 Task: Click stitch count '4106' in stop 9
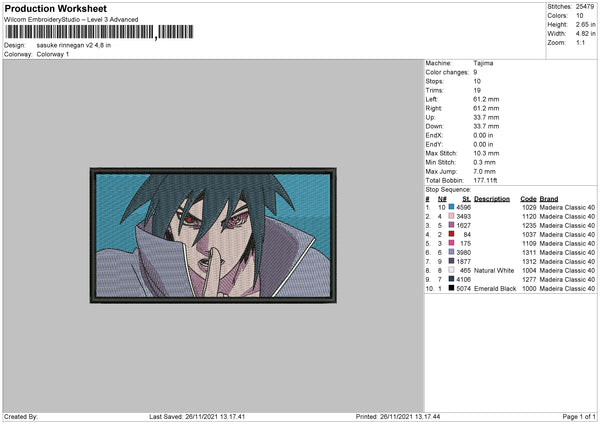(464, 279)
